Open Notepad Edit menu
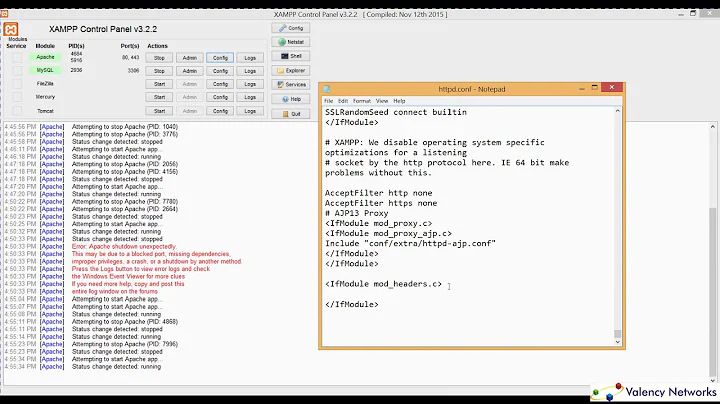Image resolution: width=720 pixels, height=404 pixels. click(343, 101)
